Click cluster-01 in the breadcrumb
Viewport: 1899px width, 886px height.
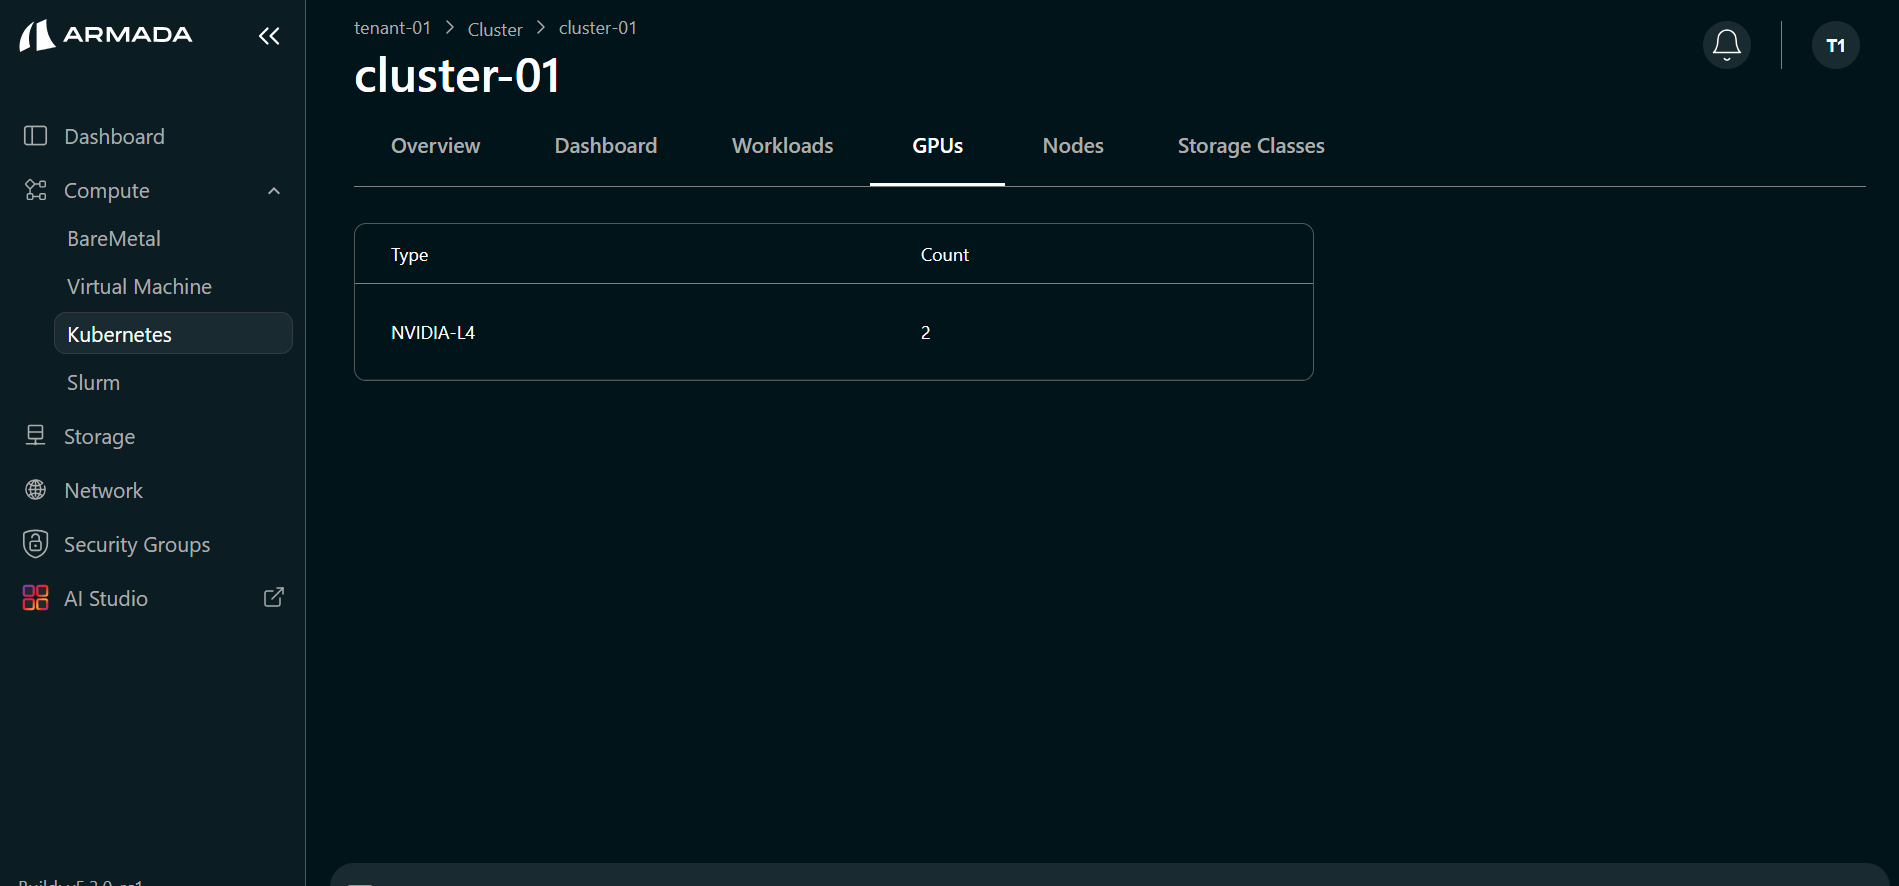pyautogui.click(x=597, y=28)
